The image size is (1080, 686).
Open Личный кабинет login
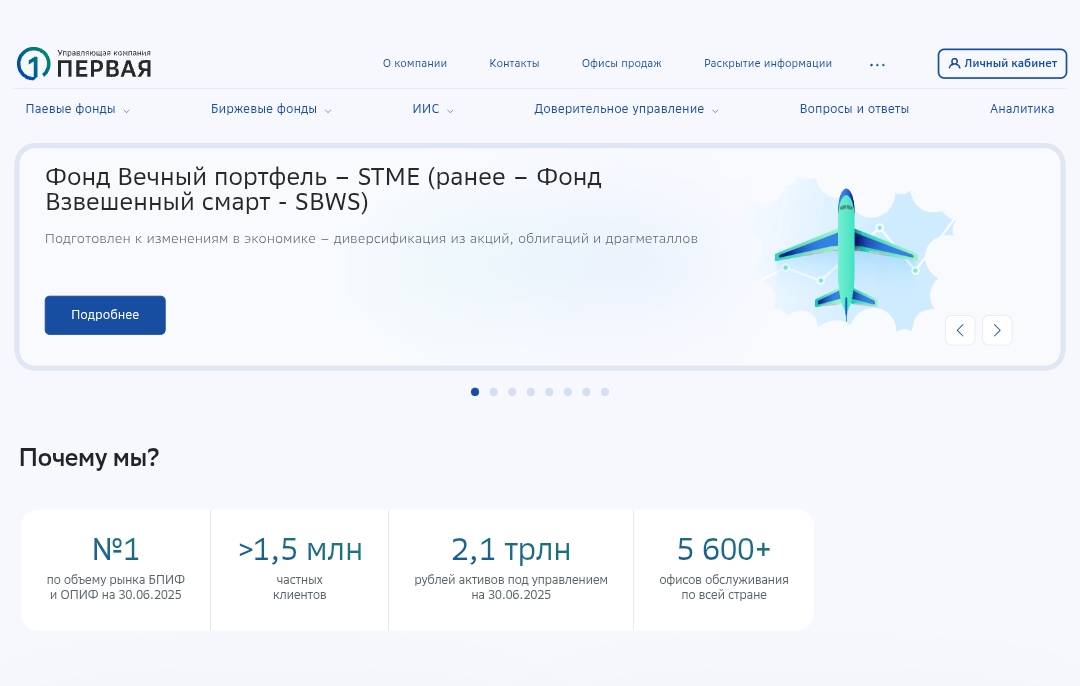tap(1002, 64)
